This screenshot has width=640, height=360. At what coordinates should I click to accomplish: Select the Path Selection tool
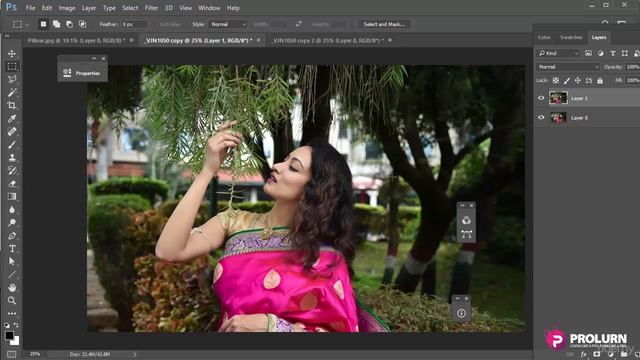click(x=12, y=261)
